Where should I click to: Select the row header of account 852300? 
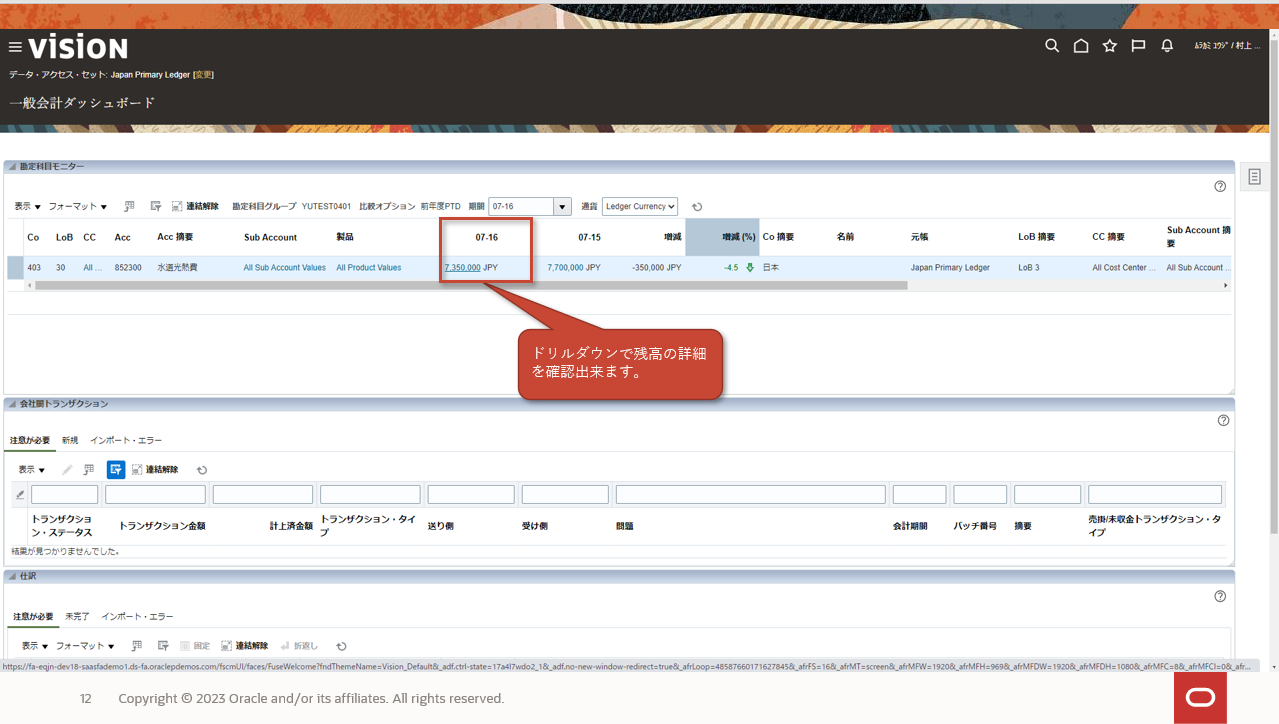[x=15, y=268]
